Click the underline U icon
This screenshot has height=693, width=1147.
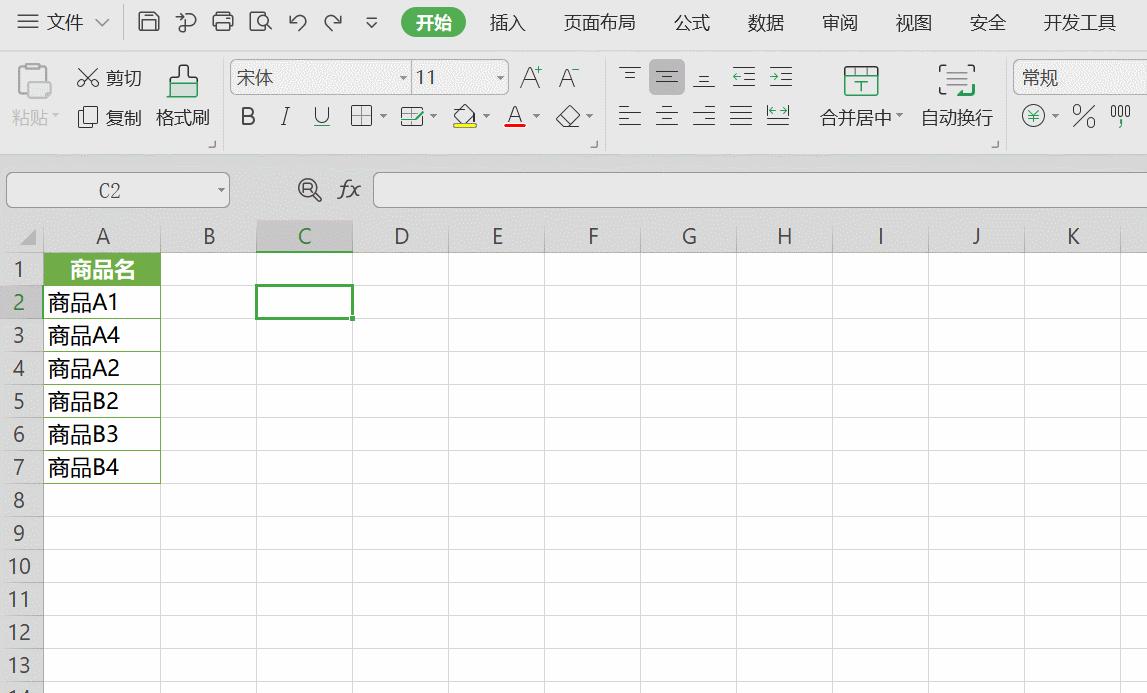320,116
